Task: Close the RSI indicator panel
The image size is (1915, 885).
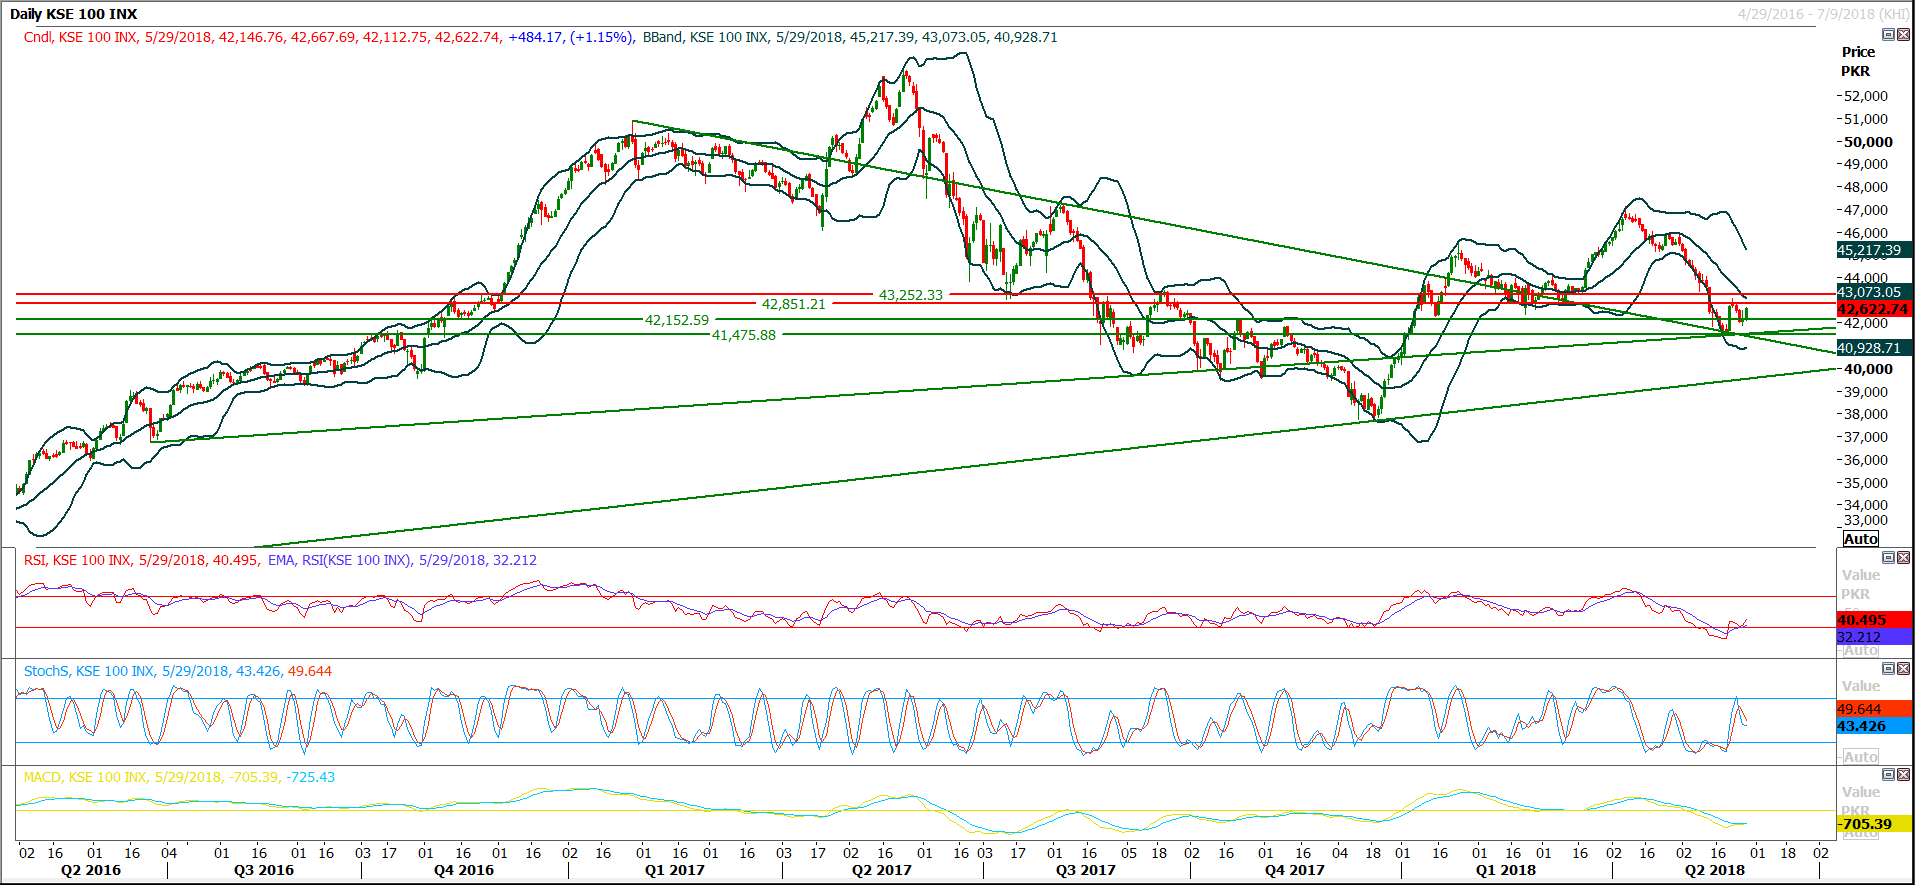Action: (1903, 557)
